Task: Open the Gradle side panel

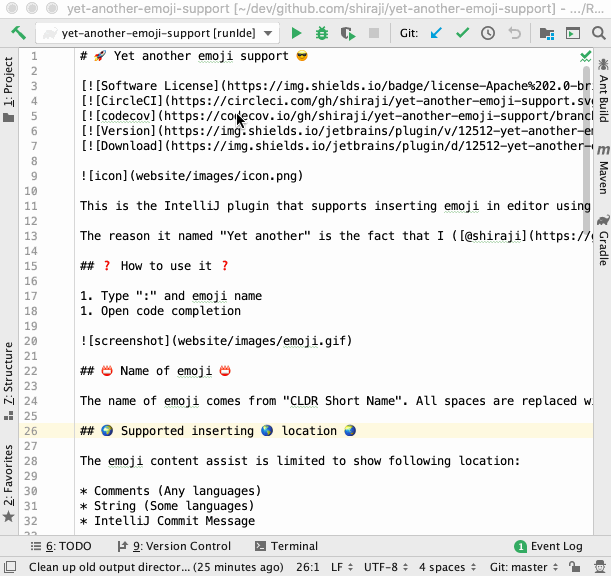Action: (x=603, y=240)
